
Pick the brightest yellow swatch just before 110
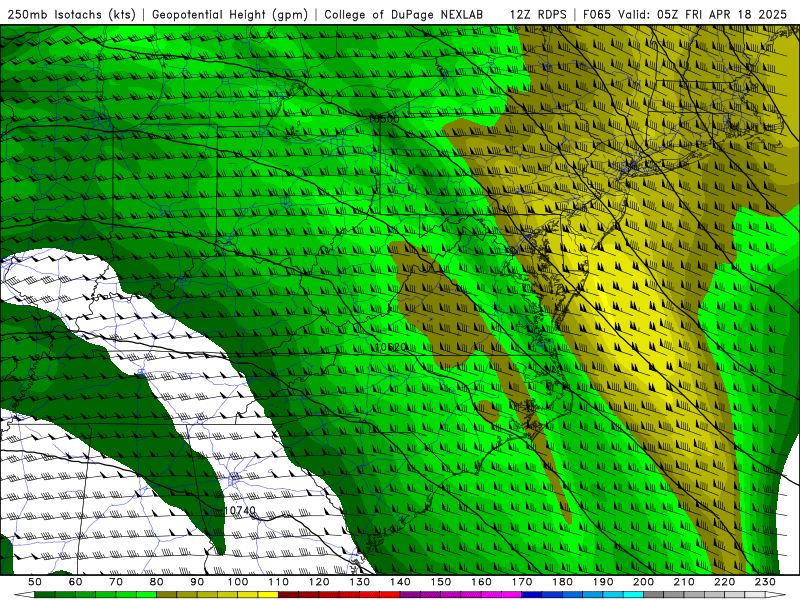268,595
